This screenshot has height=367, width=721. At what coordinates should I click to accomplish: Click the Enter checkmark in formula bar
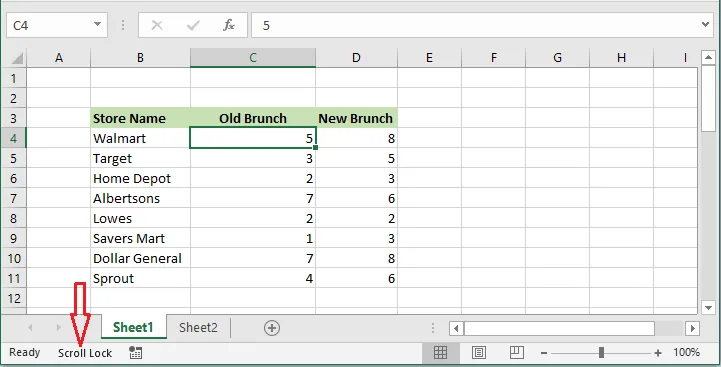(x=193, y=25)
